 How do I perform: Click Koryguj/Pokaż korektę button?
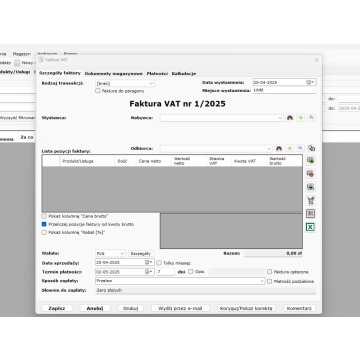coord(246,308)
